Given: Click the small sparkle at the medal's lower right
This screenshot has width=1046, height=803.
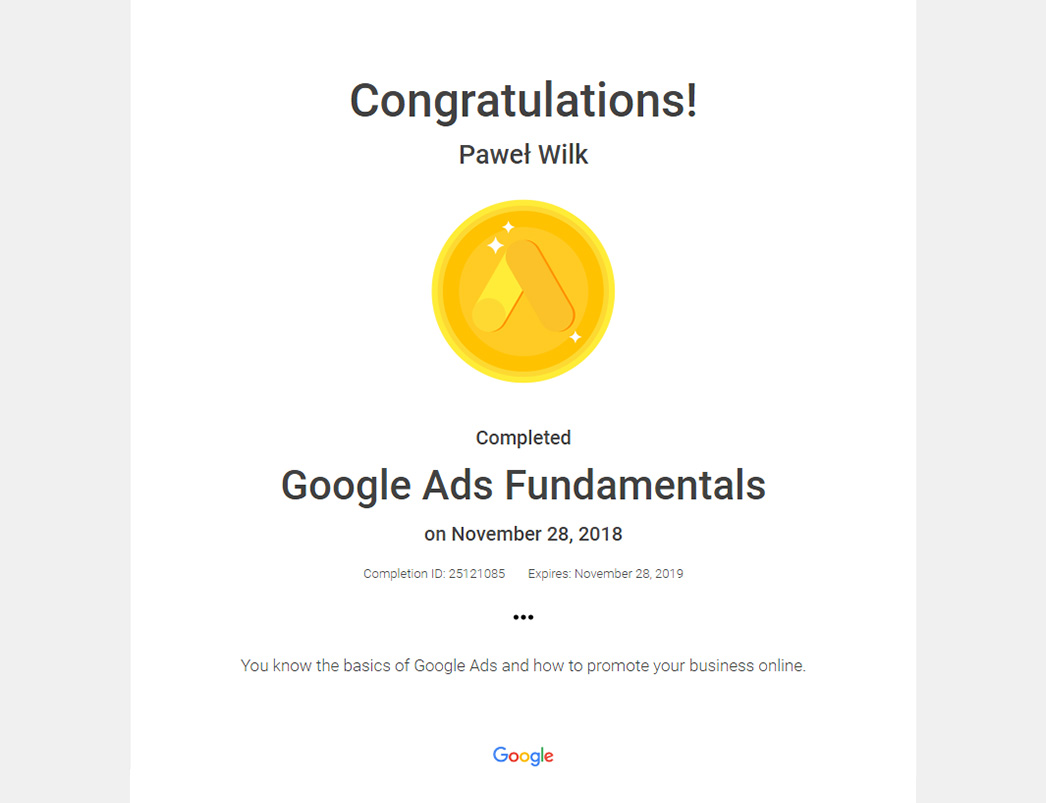Looking at the screenshot, I should [x=575, y=337].
